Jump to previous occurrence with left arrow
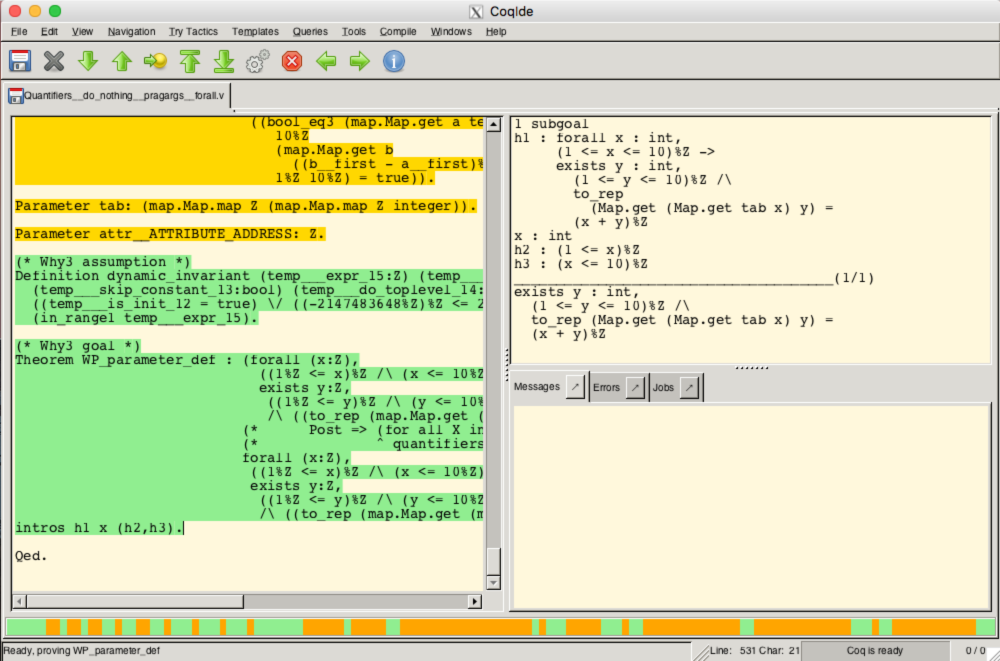This screenshot has width=1000, height=661. point(326,62)
